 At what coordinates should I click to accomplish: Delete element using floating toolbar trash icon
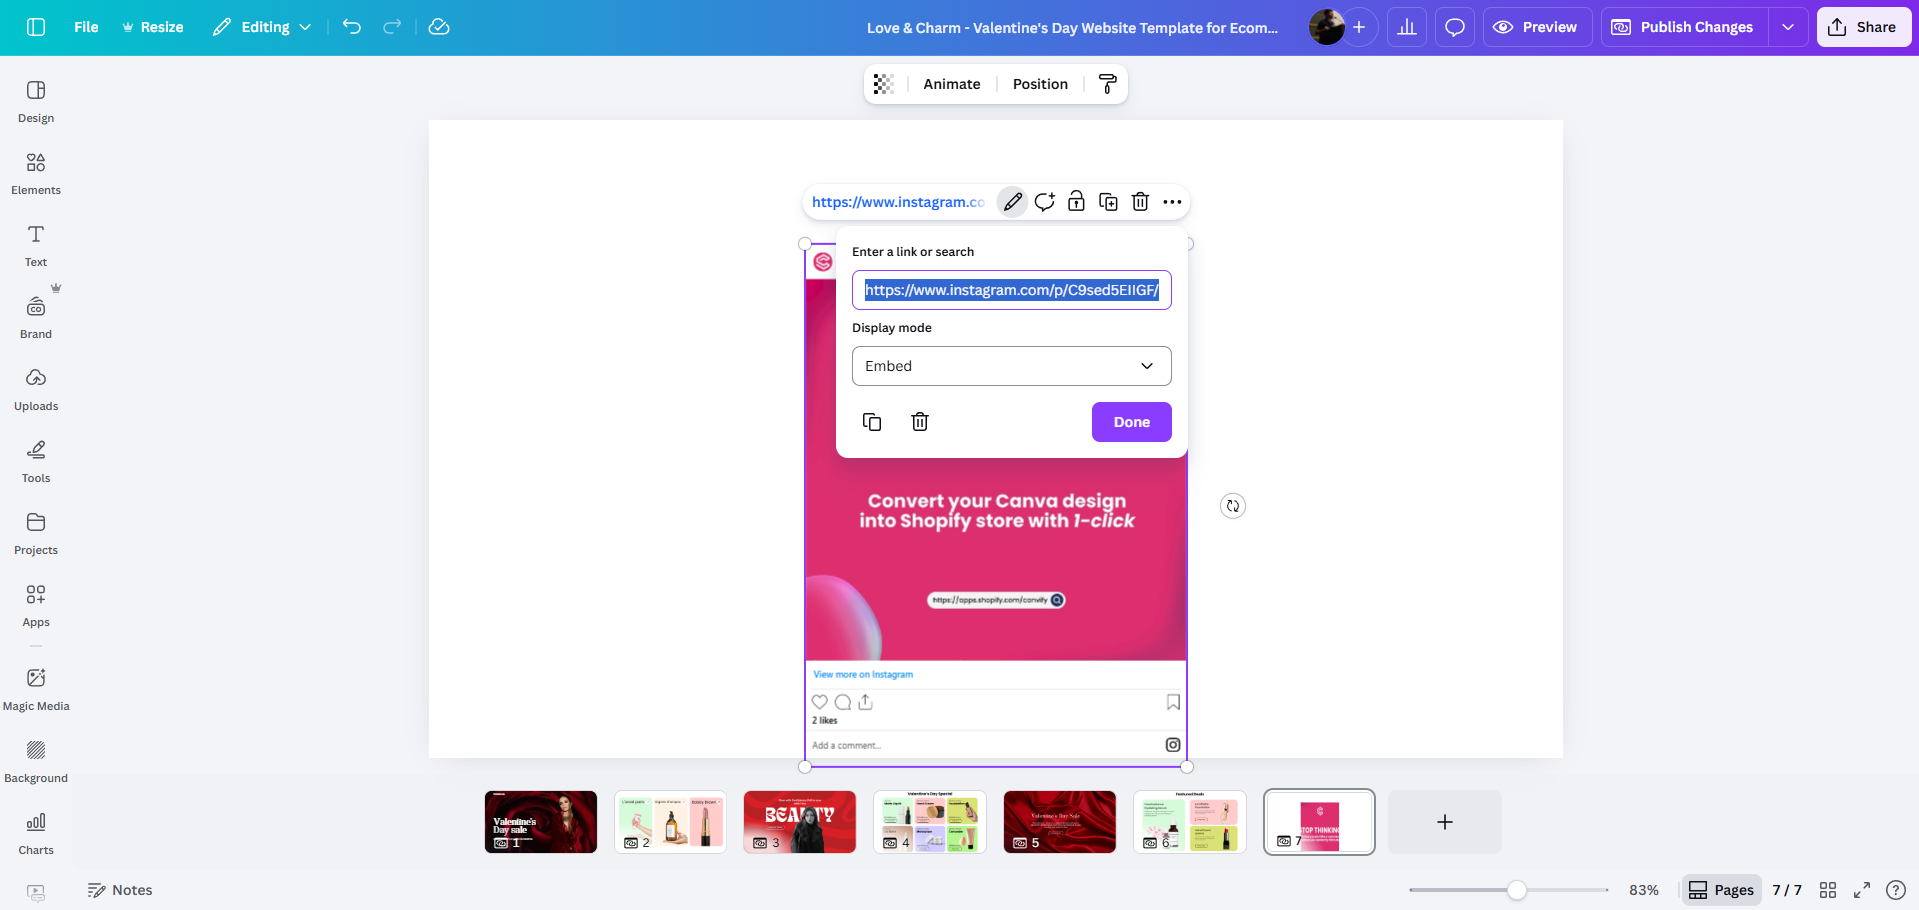click(1140, 202)
